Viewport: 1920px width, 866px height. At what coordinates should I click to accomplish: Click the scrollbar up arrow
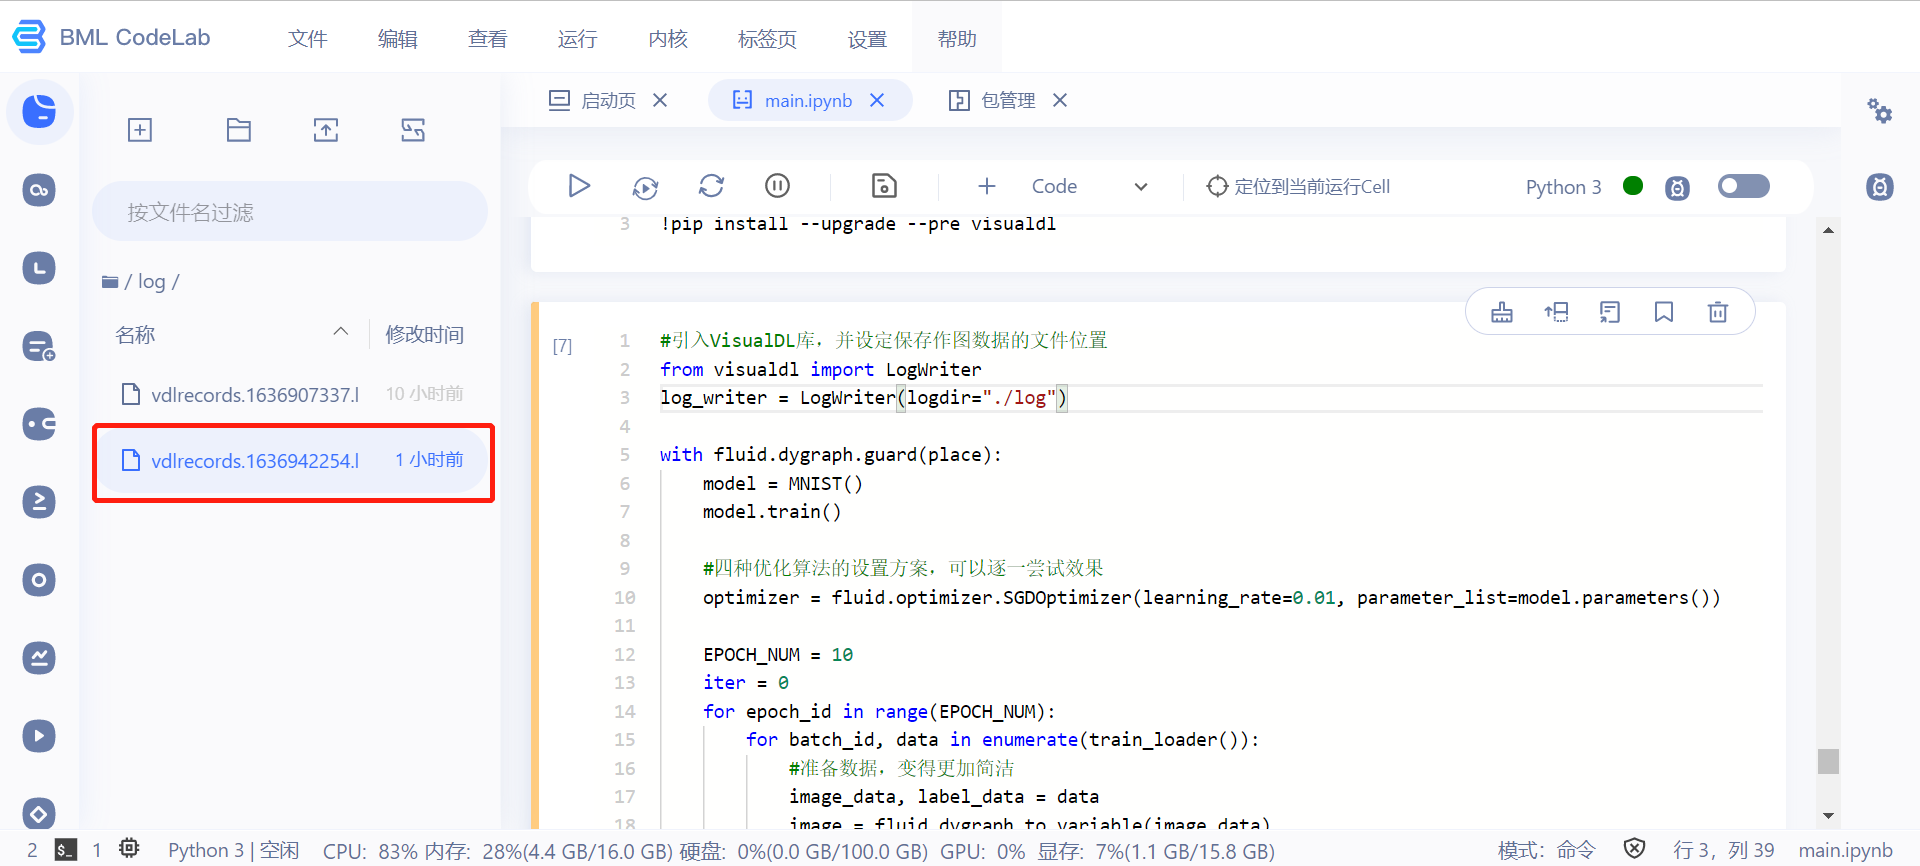coord(1828,230)
